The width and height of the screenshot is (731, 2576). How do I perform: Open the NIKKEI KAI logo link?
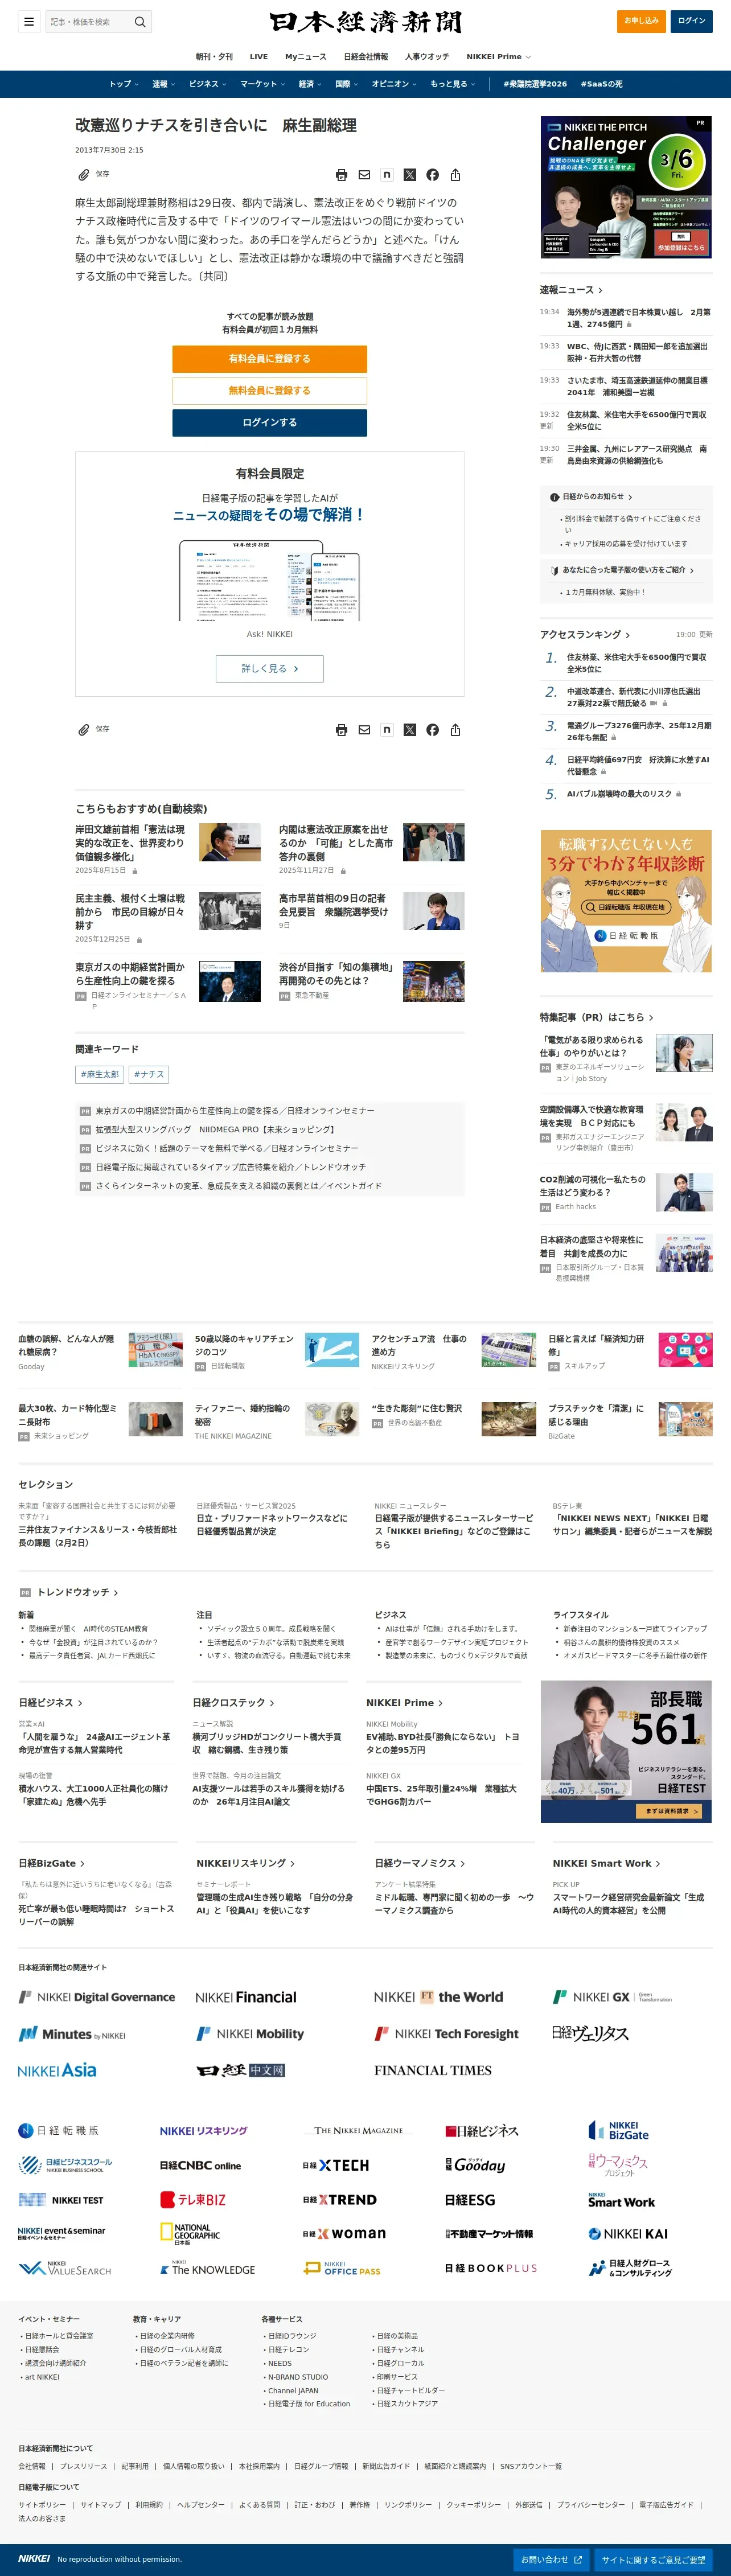click(x=628, y=2234)
